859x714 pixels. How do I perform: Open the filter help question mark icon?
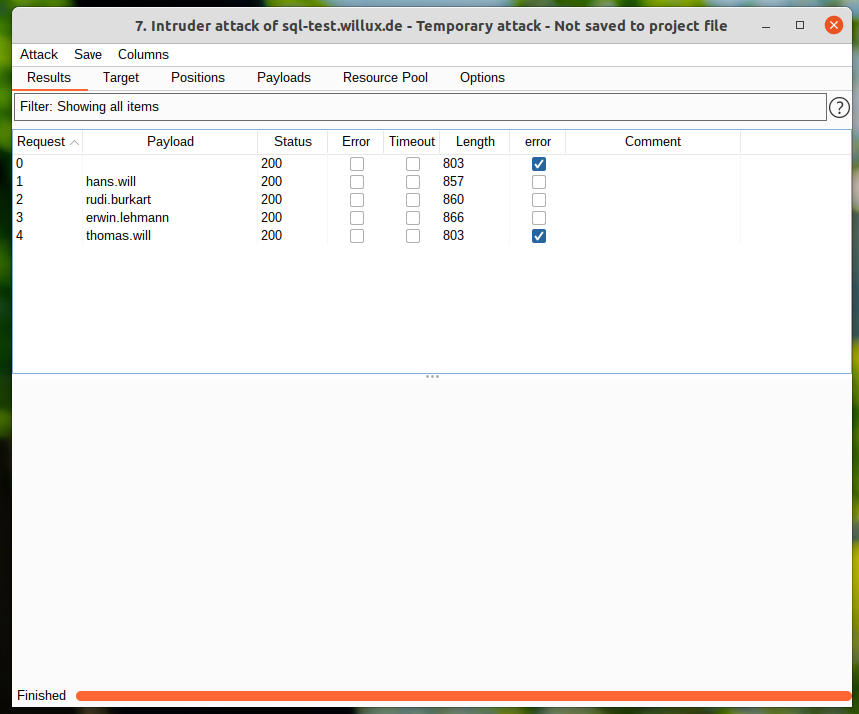coord(839,106)
